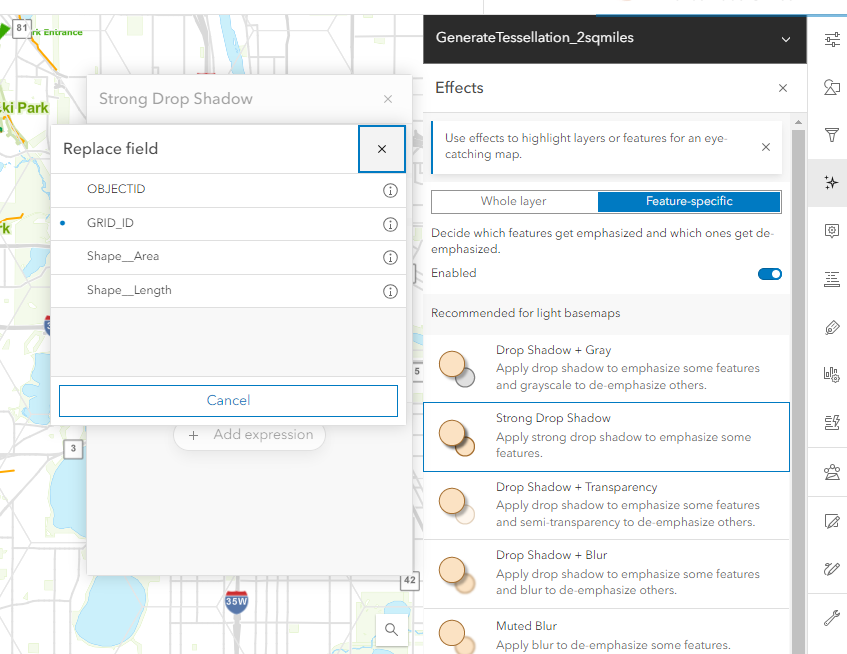Image resolution: width=847 pixels, height=654 pixels.
Task: View info for the GRID_ID field
Action: coord(390,224)
